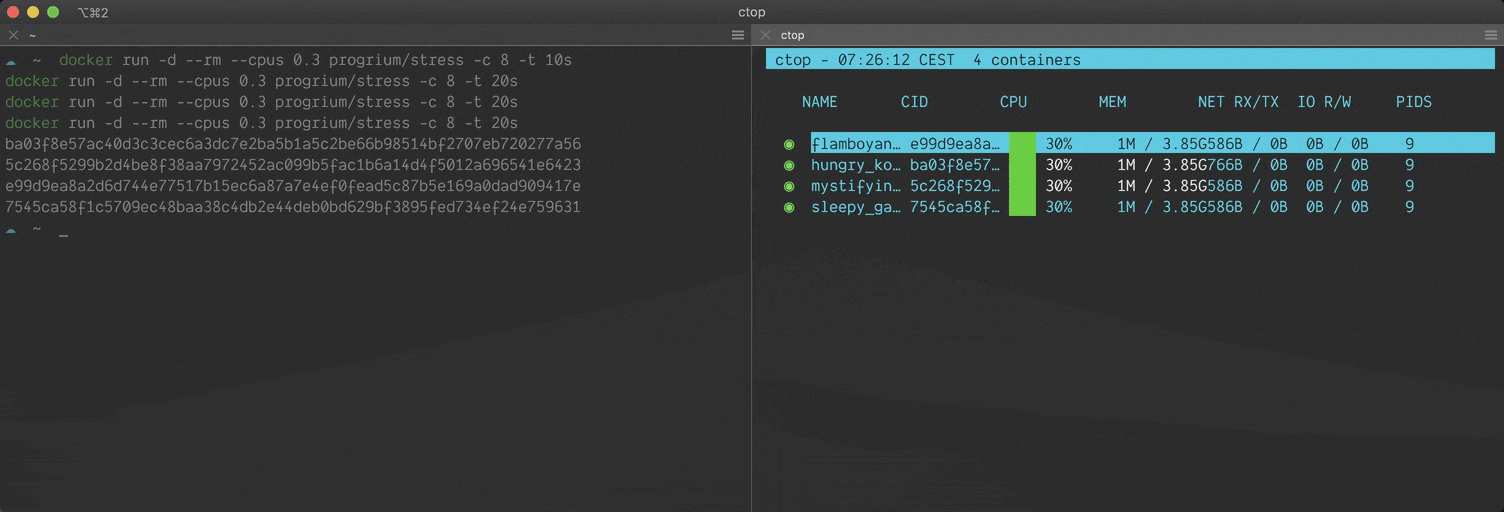Click the status dot beside mystifyin container

click(x=789, y=186)
